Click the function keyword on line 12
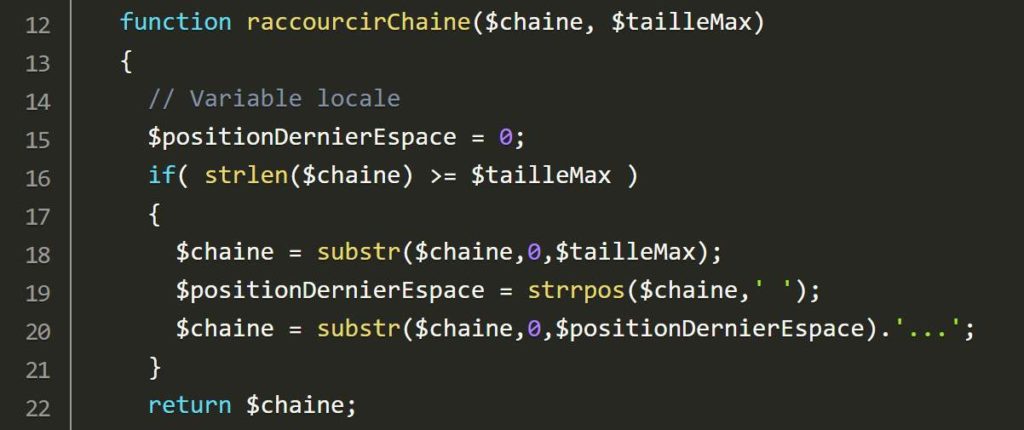 click(x=176, y=23)
